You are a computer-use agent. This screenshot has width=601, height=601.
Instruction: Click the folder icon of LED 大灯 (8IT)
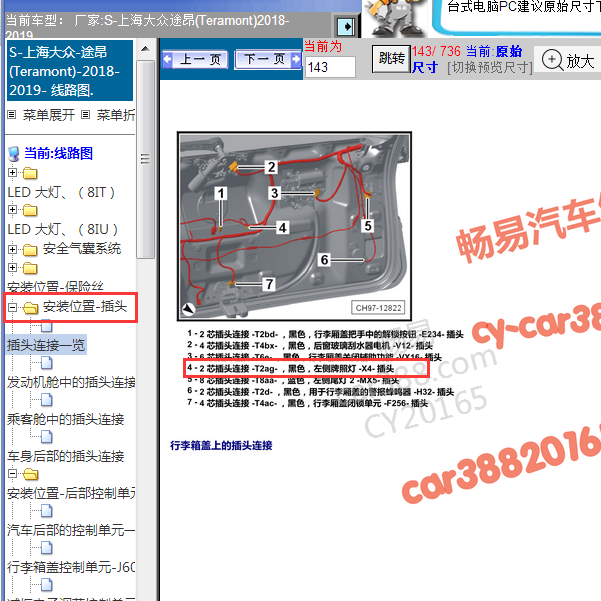pyautogui.click(x=30, y=173)
